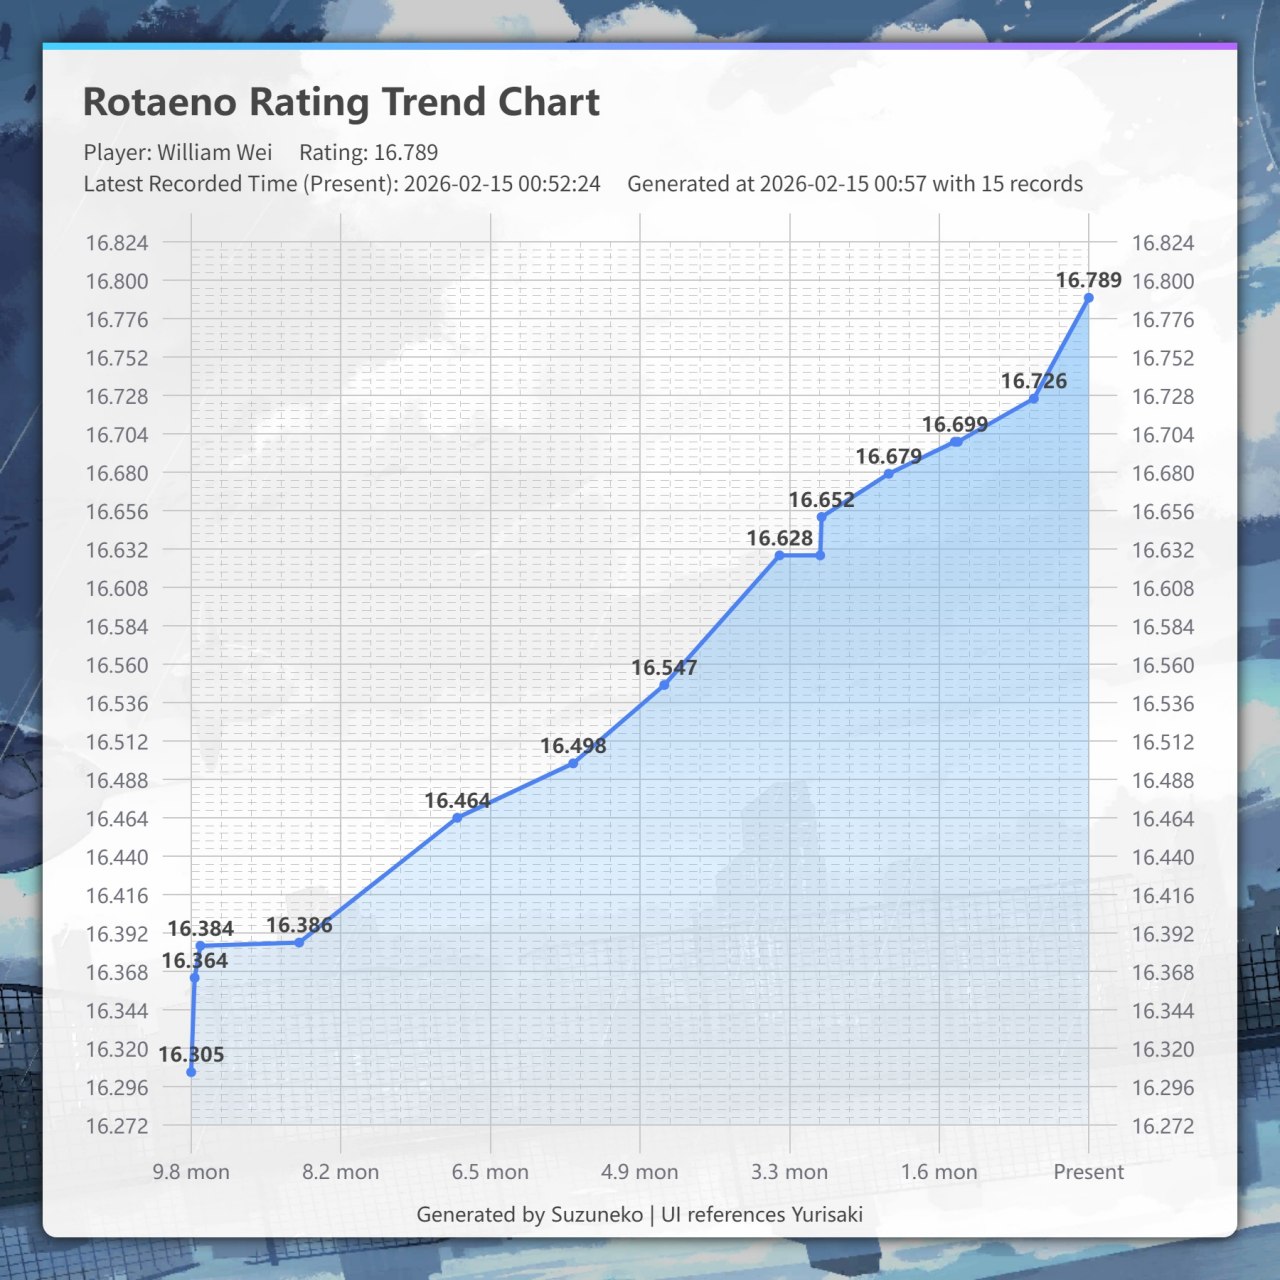Click the "4.9 mon" x-axis tick label

pyautogui.click(x=640, y=1172)
